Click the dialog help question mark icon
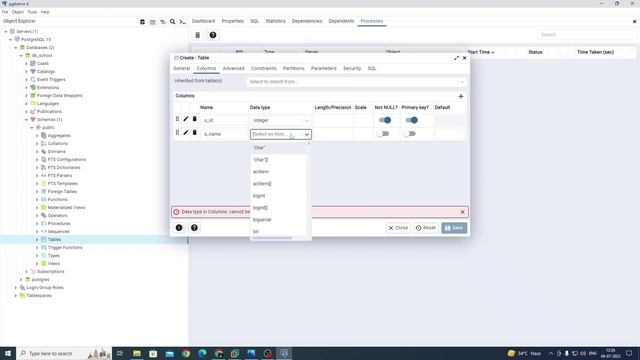Screen dimensions: 640x360 [194, 228]
